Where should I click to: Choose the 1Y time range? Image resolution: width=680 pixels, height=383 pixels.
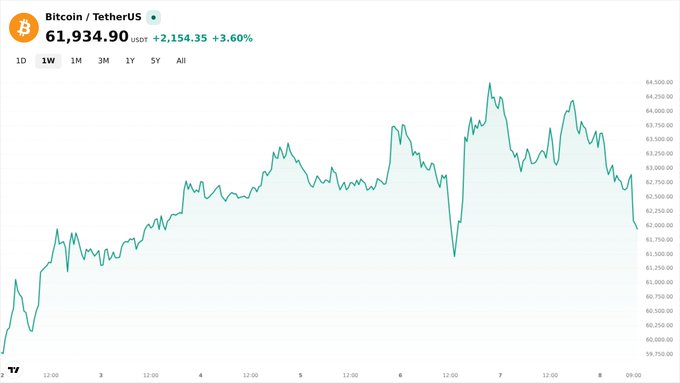pos(130,61)
